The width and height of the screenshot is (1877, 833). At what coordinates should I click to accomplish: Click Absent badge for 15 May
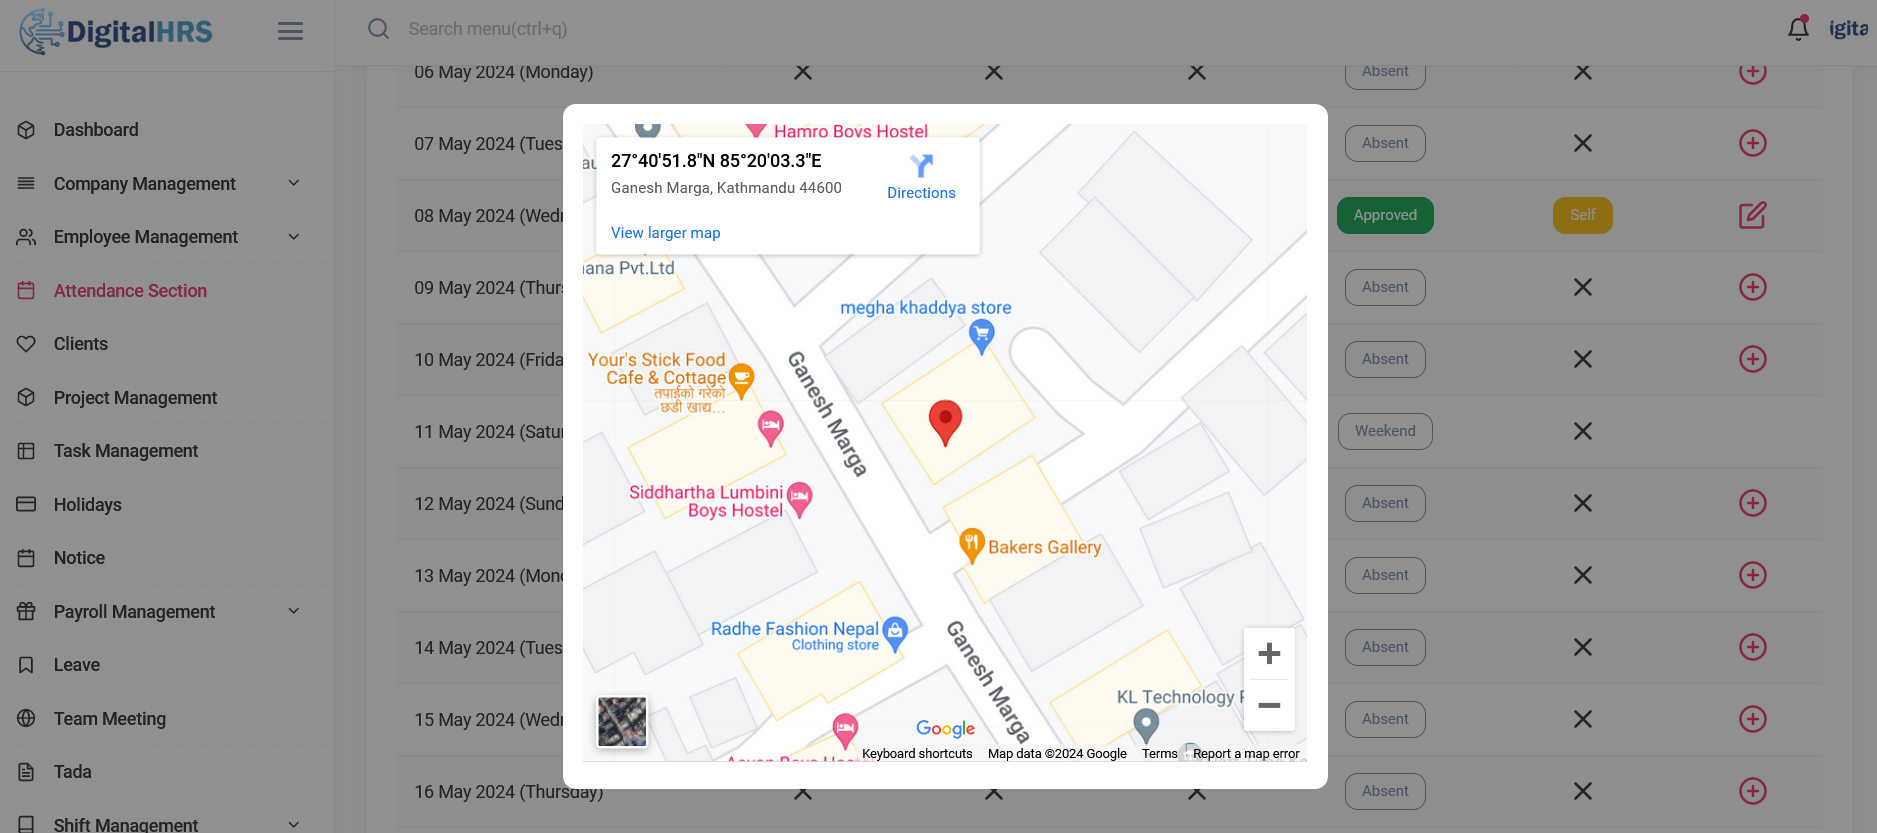pos(1385,719)
